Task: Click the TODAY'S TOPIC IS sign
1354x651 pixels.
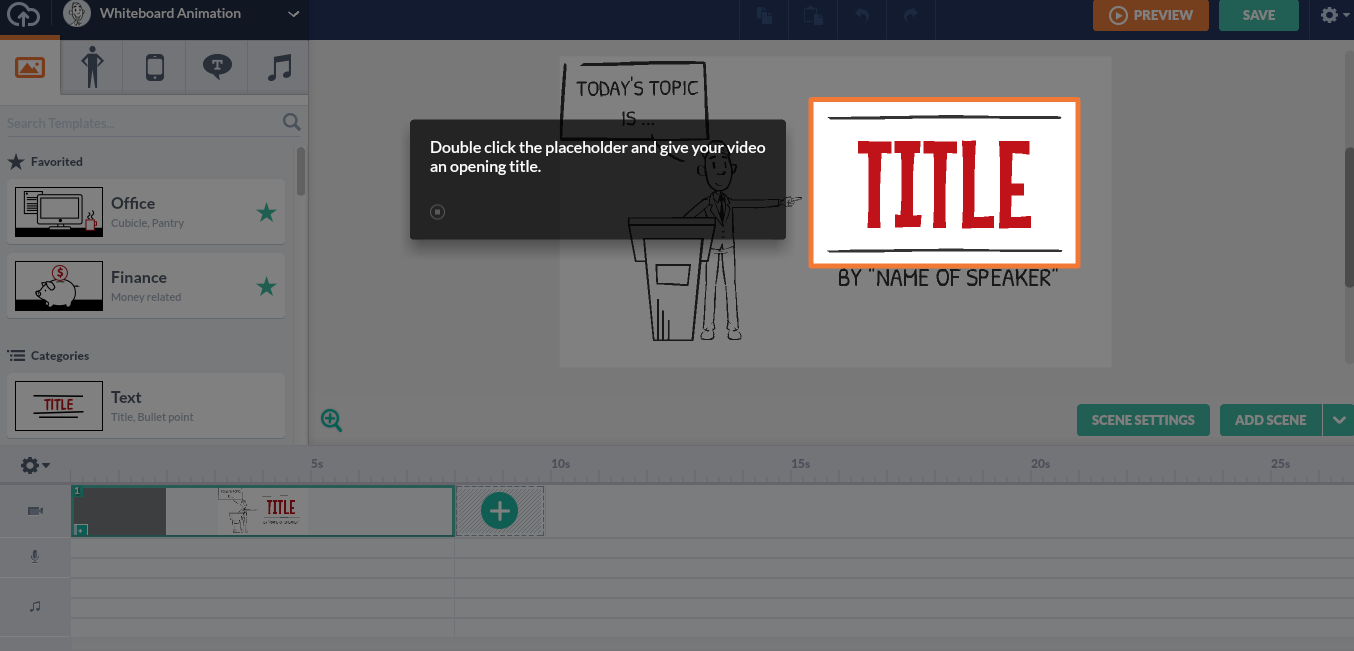Action: tap(634, 100)
